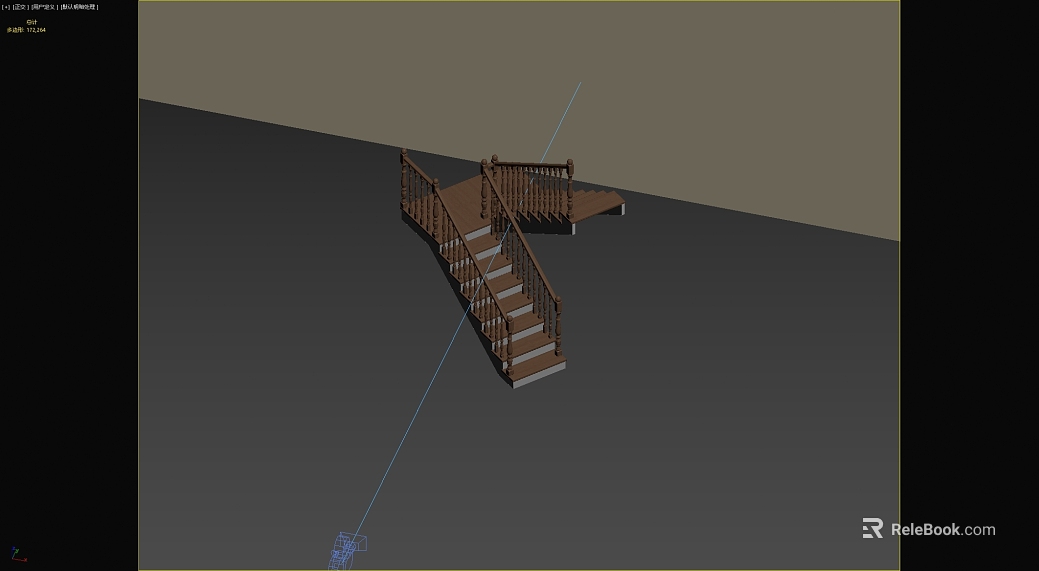The height and width of the screenshot is (571, 1039).
Task: Click the 合计 total statistics label
Action: pos(32,23)
